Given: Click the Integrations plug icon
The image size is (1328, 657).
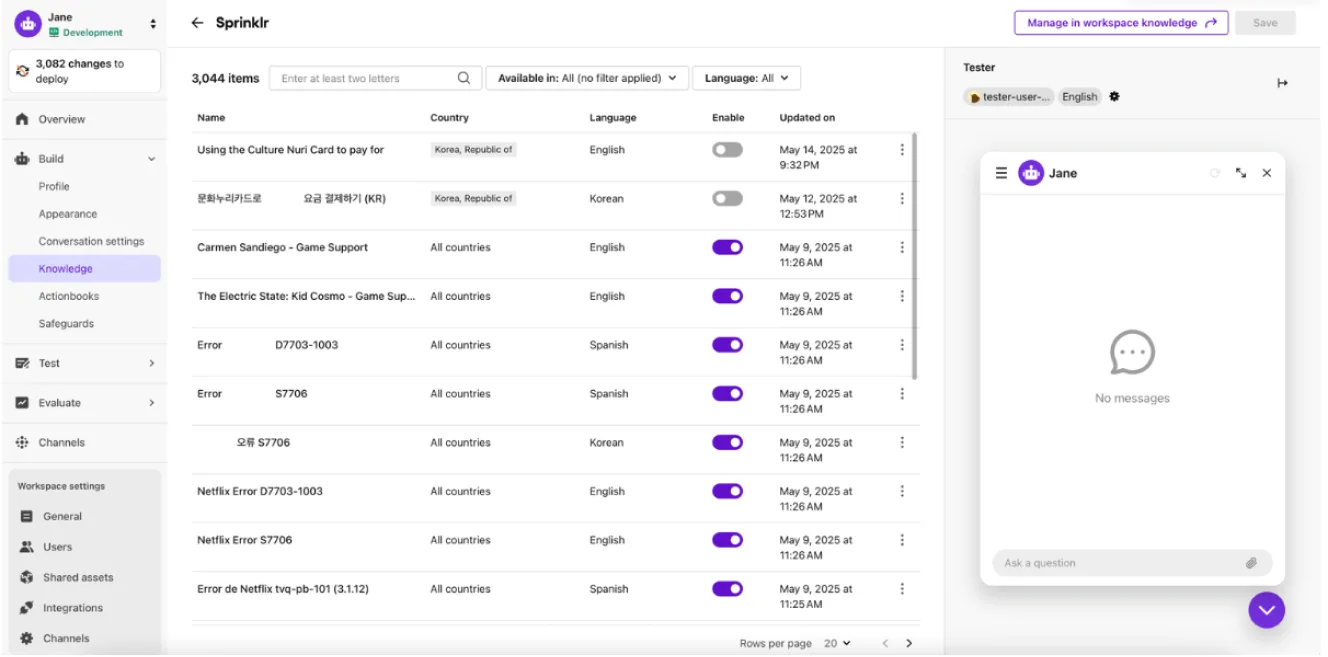Looking at the screenshot, I should pyautogui.click(x=27, y=608).
